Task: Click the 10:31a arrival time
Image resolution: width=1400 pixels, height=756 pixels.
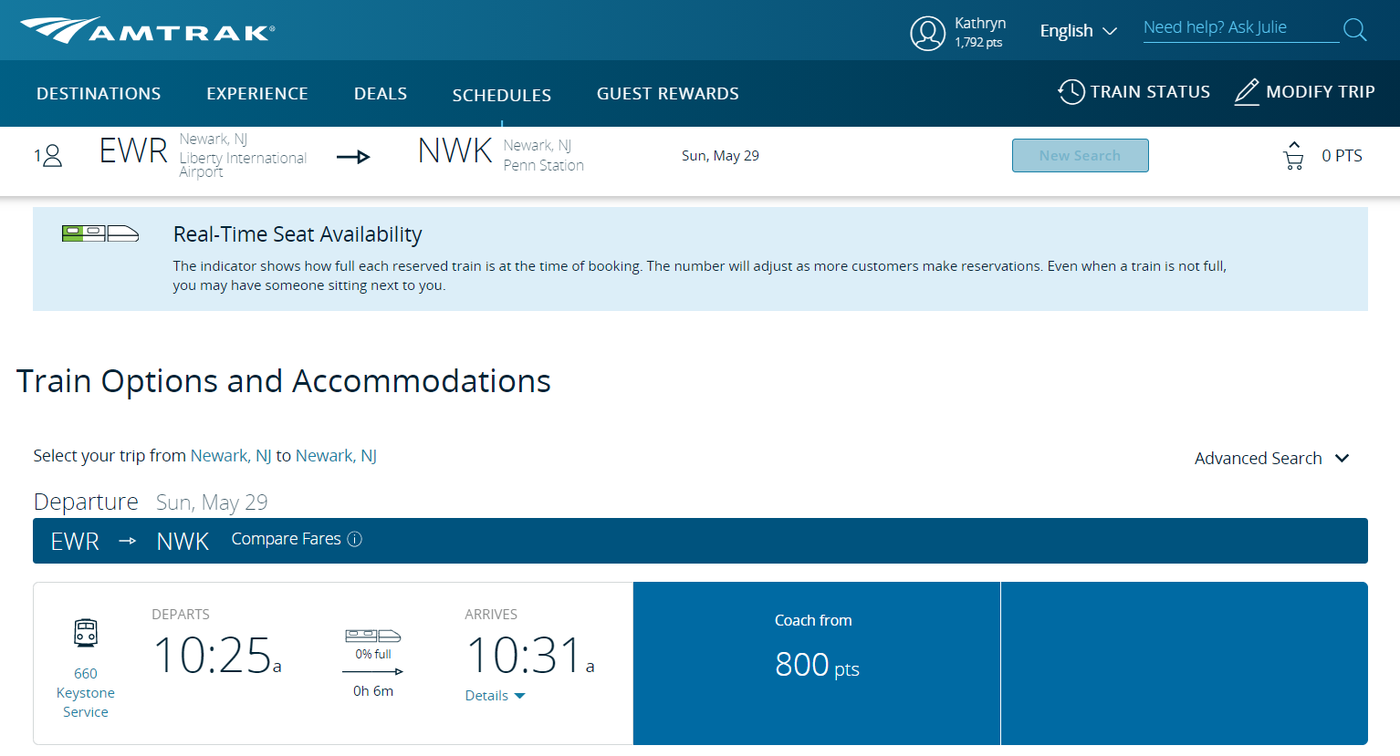Action: pyautogui.click(x=530, y=656)
